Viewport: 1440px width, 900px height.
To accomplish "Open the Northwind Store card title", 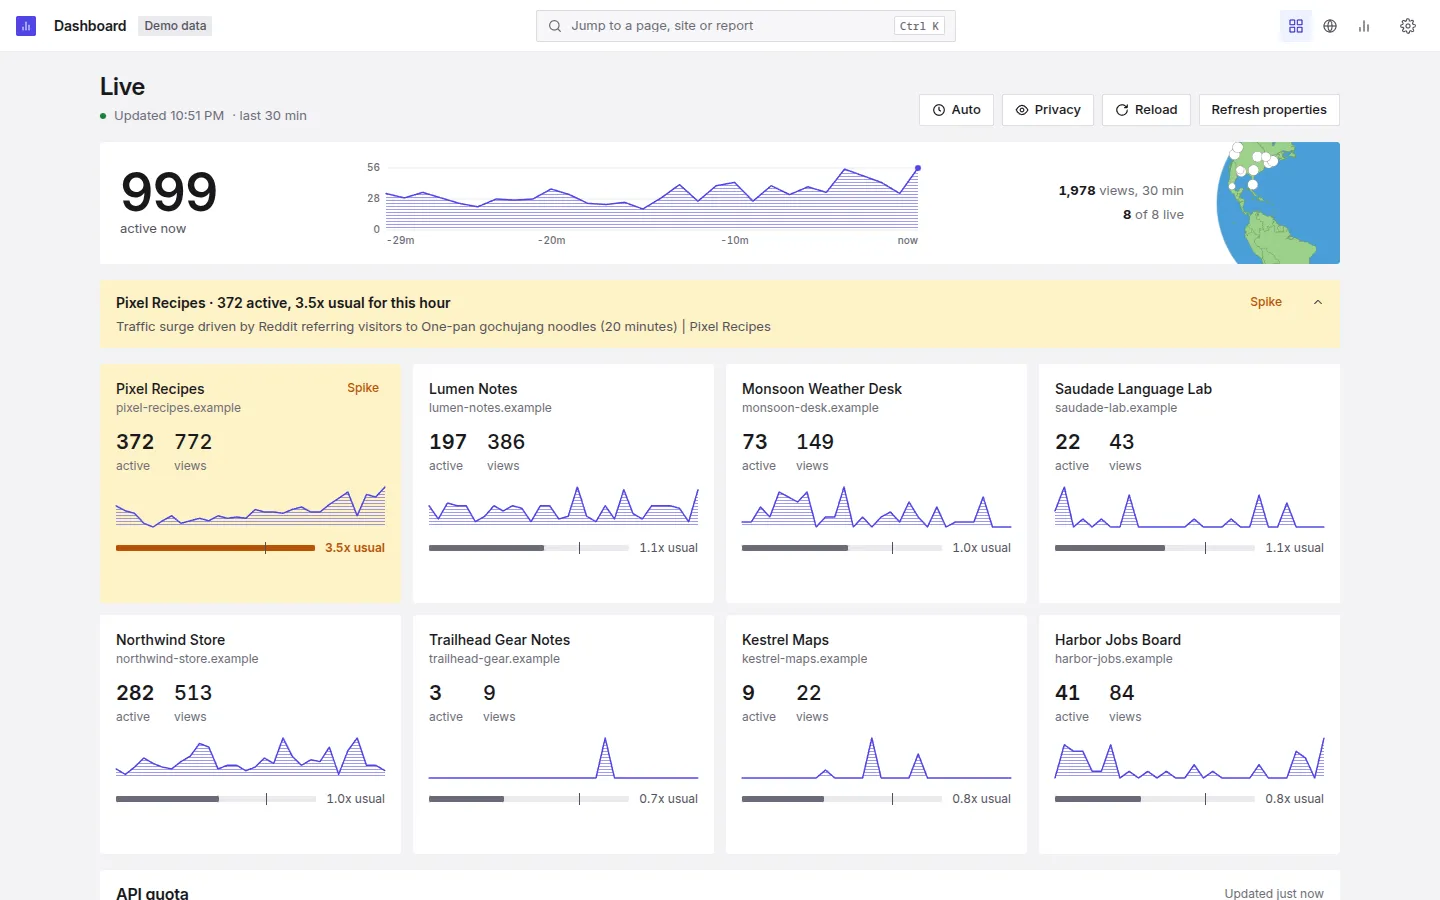I will pyautogui.click(x=170, y=640).
